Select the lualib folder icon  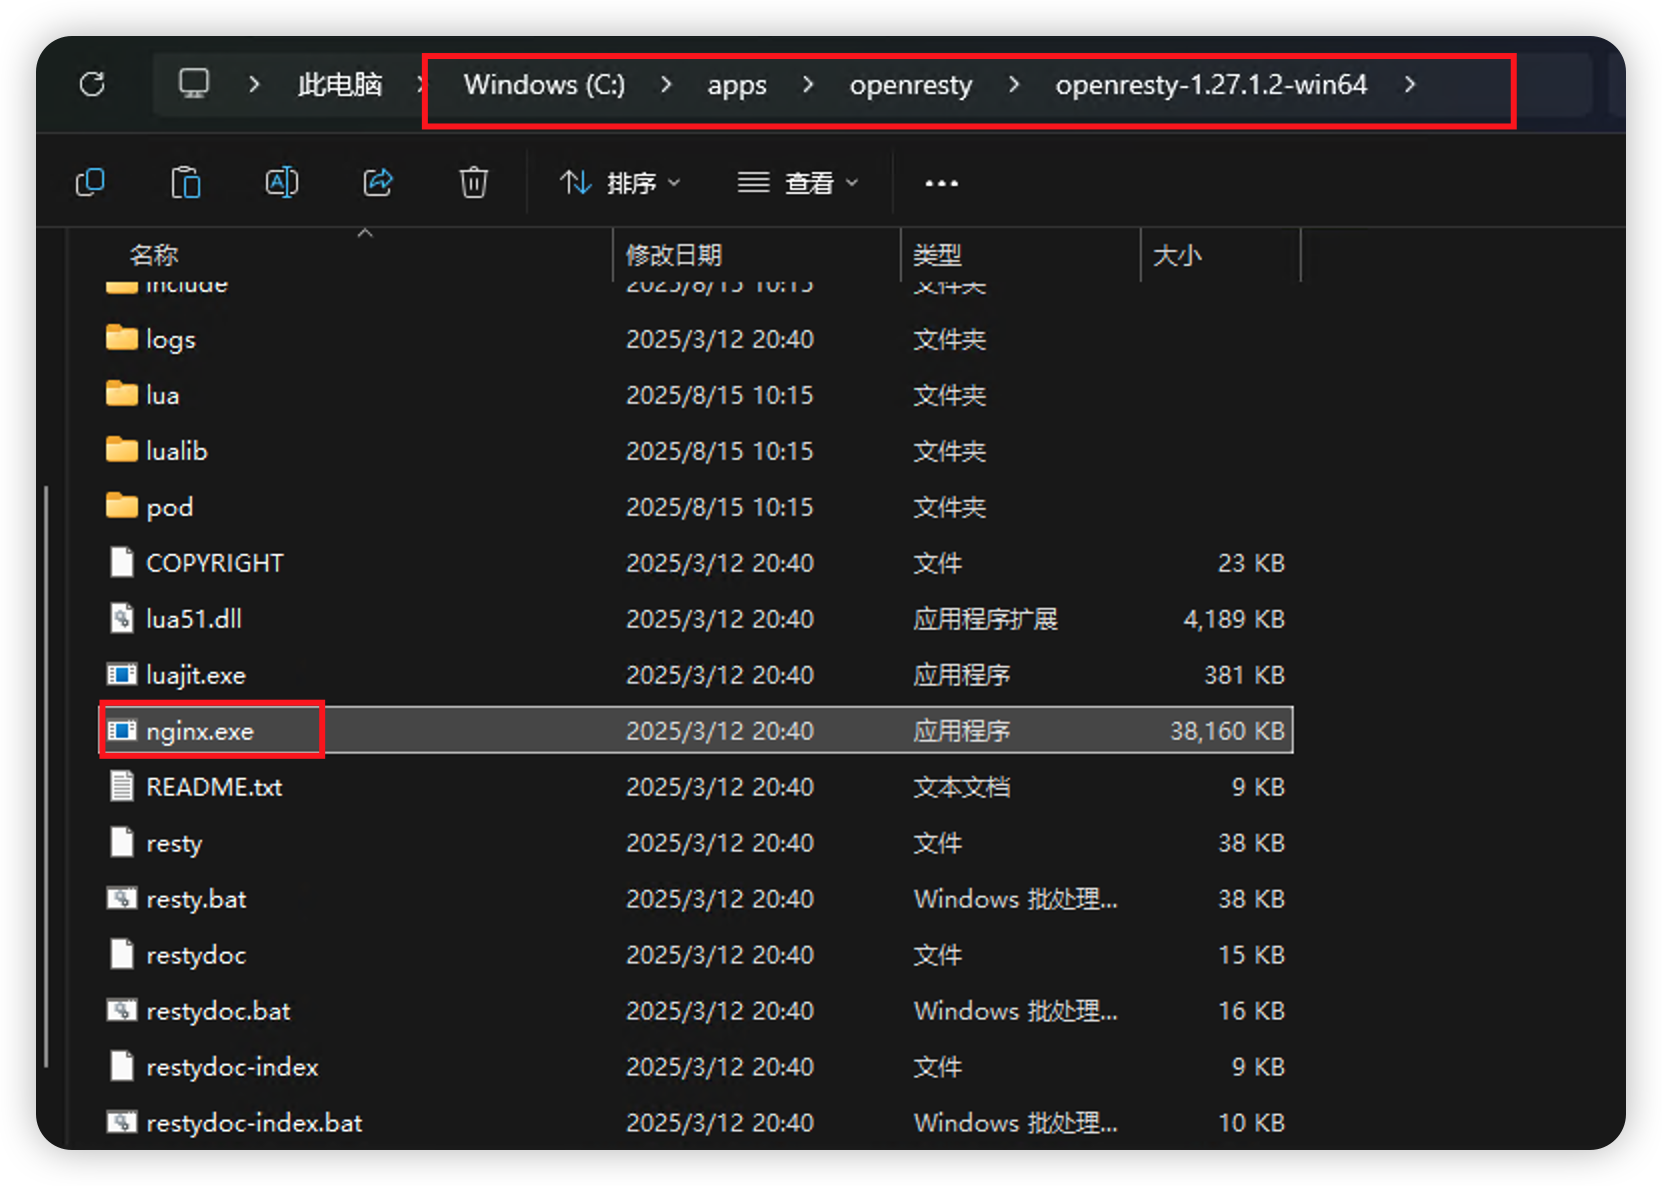click(x=122, y=450)
